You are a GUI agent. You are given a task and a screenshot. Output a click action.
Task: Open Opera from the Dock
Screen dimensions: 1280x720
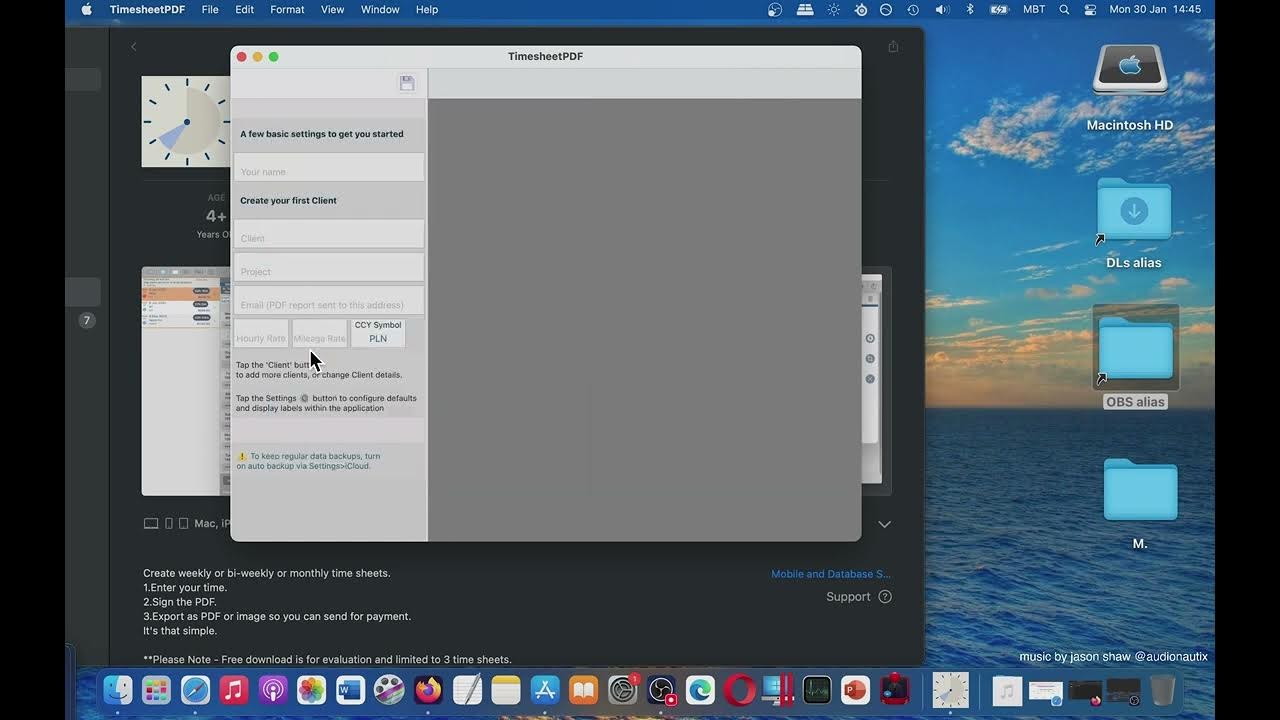coord(740,690)
